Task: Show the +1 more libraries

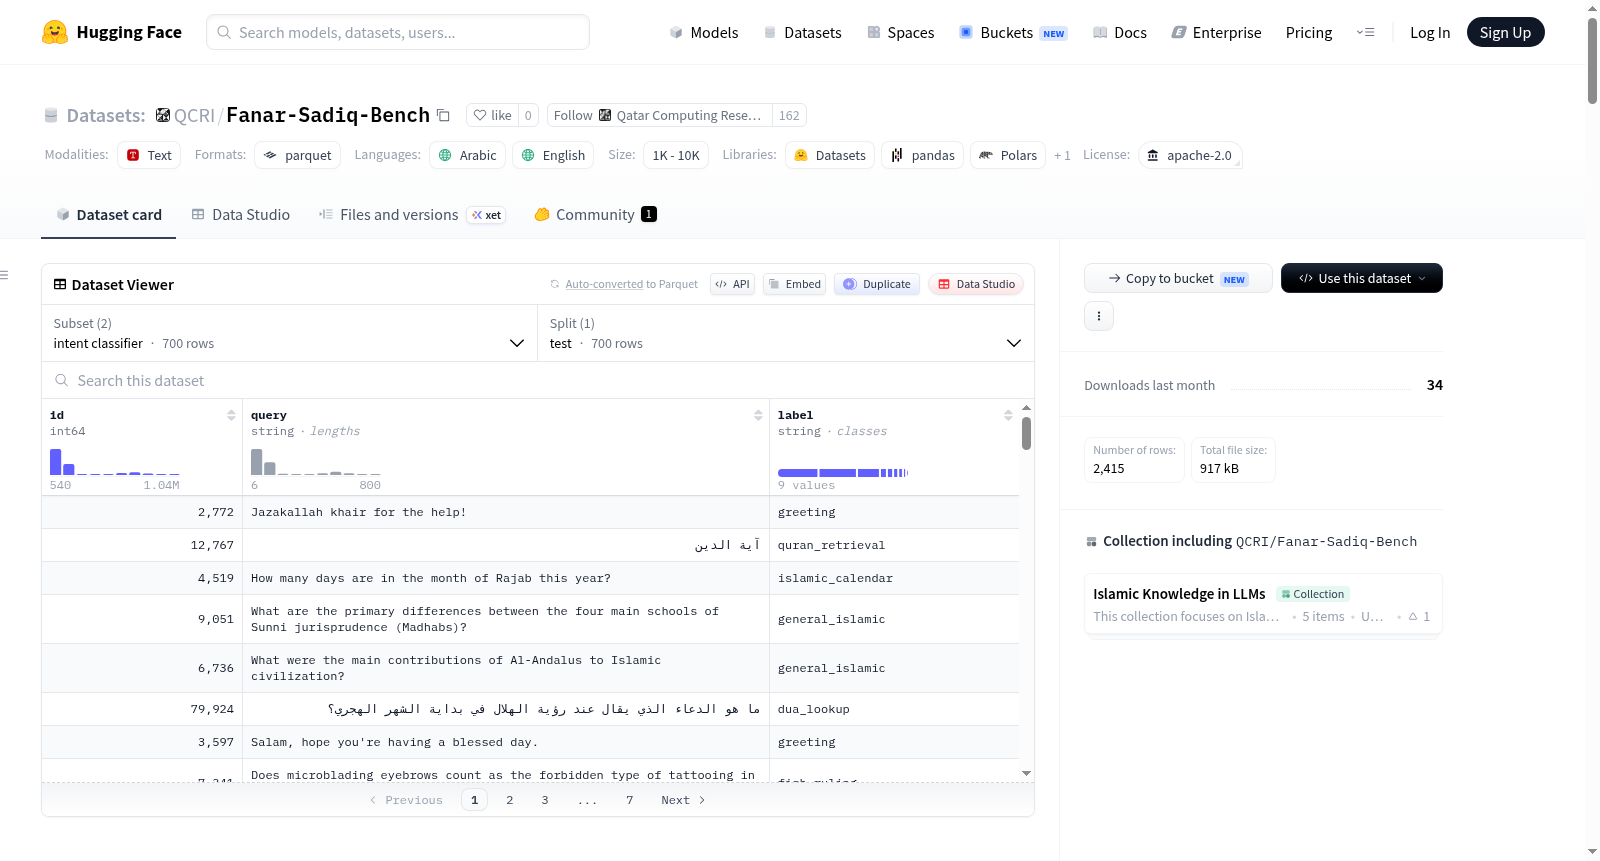Action: point(1062,155)
